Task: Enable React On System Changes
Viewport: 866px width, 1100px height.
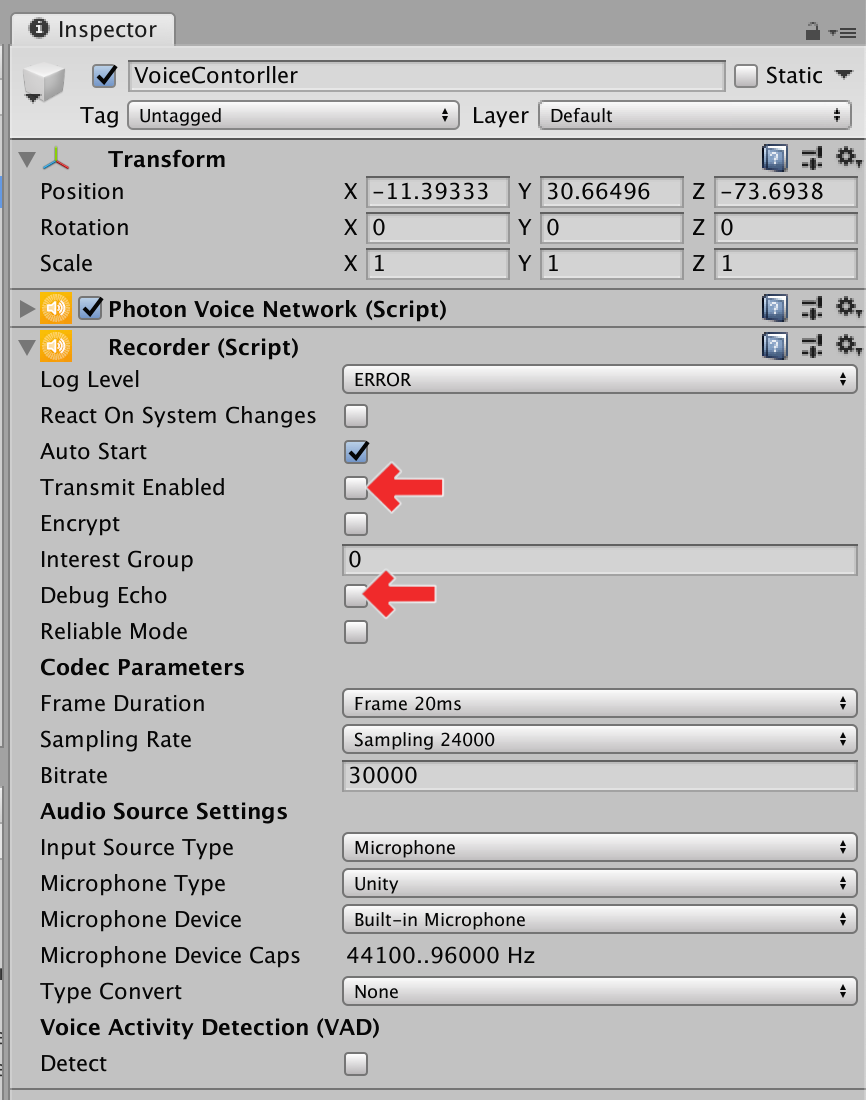Action: pos(356,416)
